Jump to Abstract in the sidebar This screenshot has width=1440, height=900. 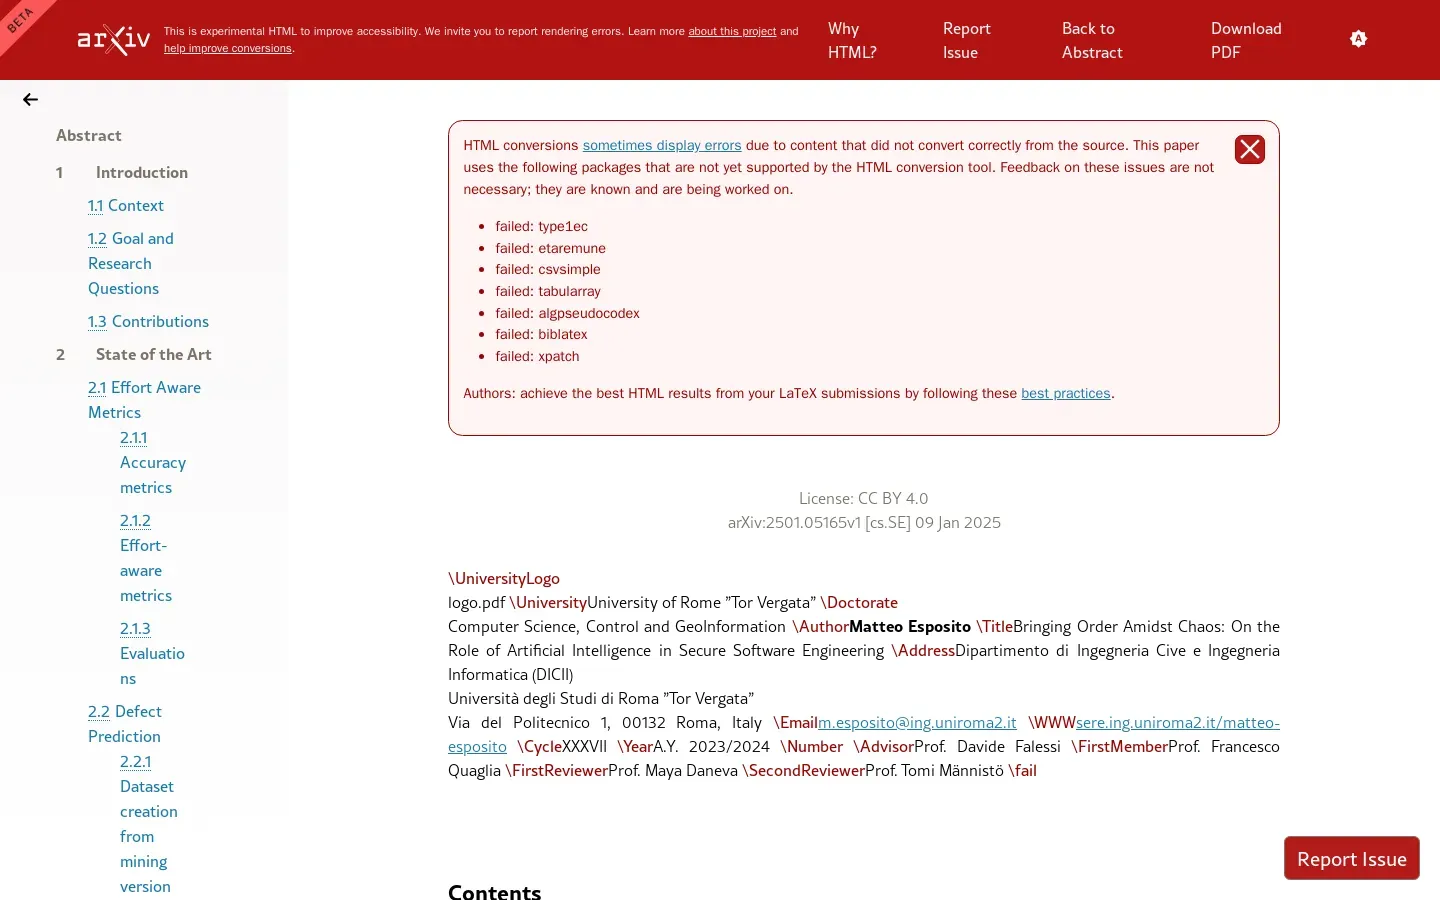coord(89,135)
